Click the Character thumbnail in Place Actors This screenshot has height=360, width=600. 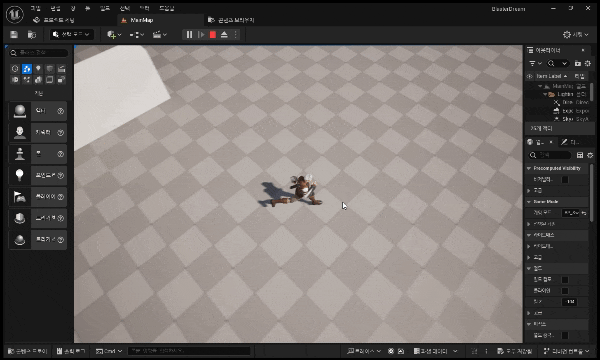click(20, 132)
